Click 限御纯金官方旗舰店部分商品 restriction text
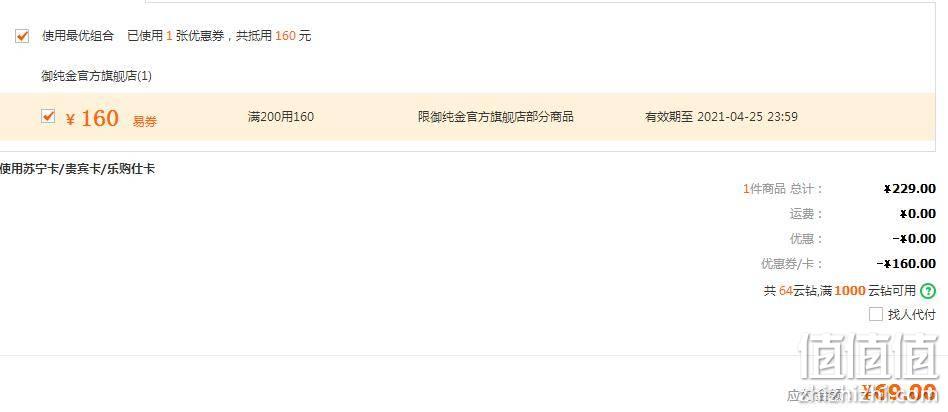Screen dimensions: 948x412 tap(496, 117)
